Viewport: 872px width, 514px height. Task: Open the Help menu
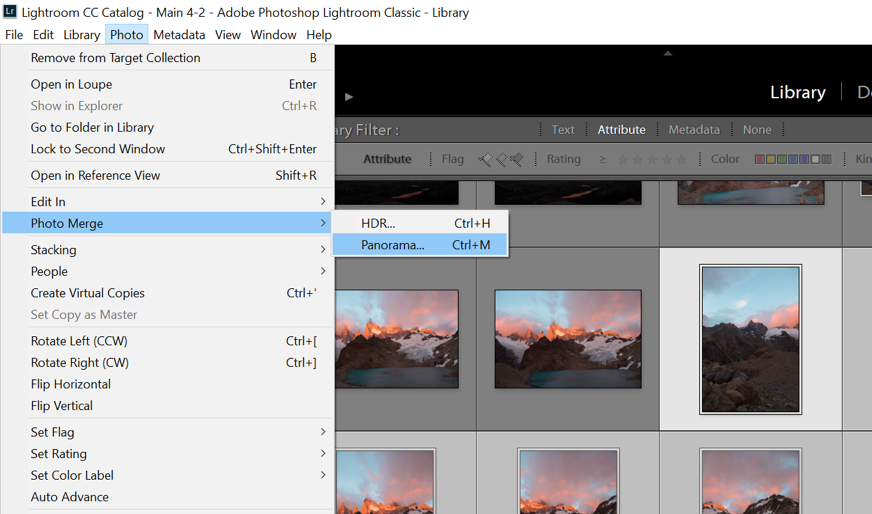[x=319, y=34]
